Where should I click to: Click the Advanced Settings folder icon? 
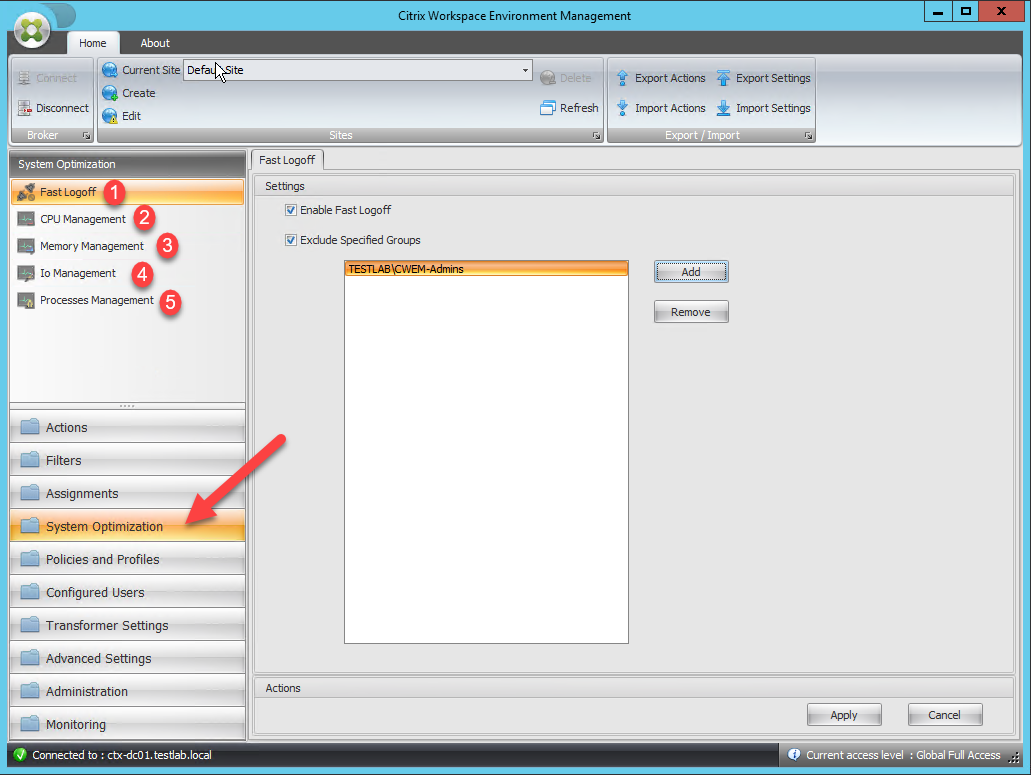pyautogui.click(x=30, y=657)
